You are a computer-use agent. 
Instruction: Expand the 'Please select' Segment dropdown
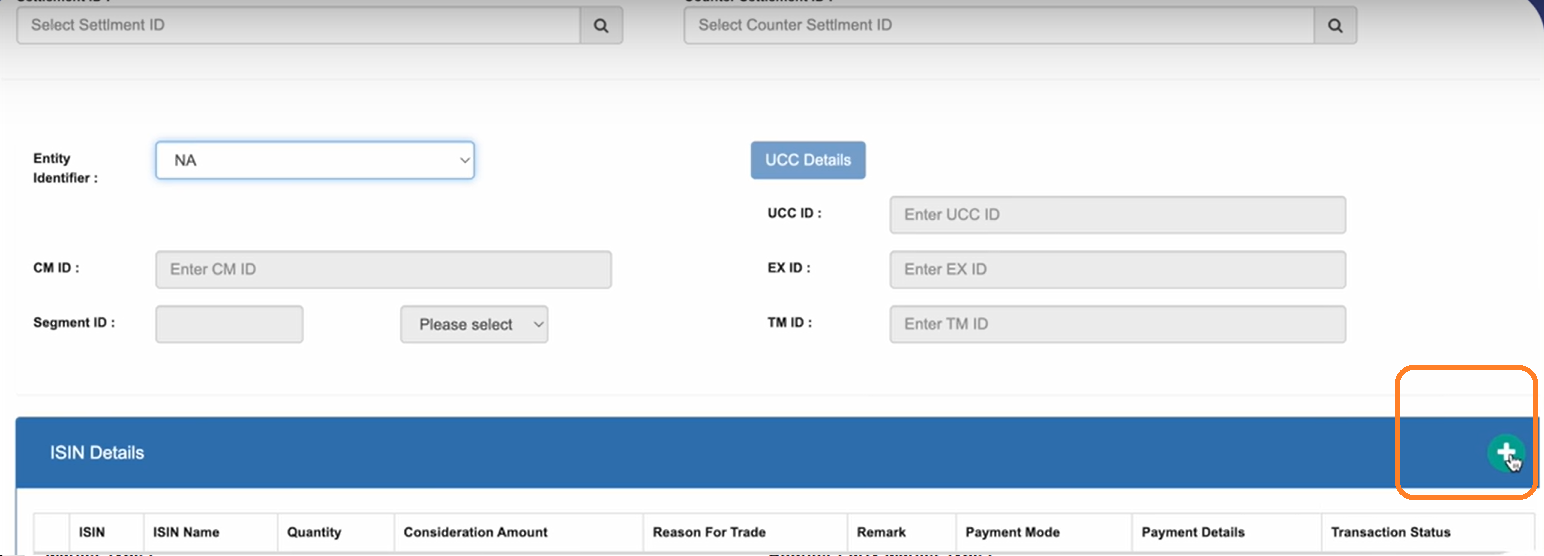coord(474,325)
